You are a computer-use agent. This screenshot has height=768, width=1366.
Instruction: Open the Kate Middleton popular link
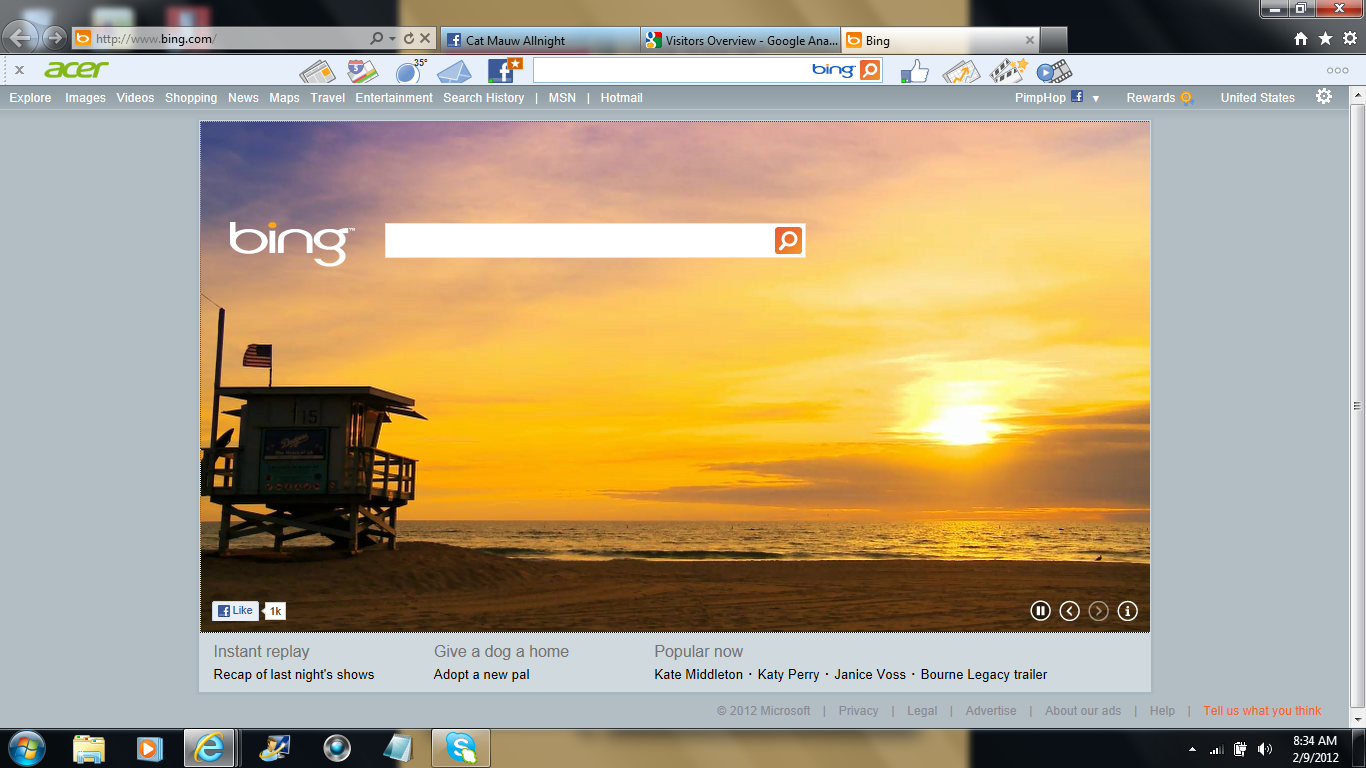click(x=698, y=675)
